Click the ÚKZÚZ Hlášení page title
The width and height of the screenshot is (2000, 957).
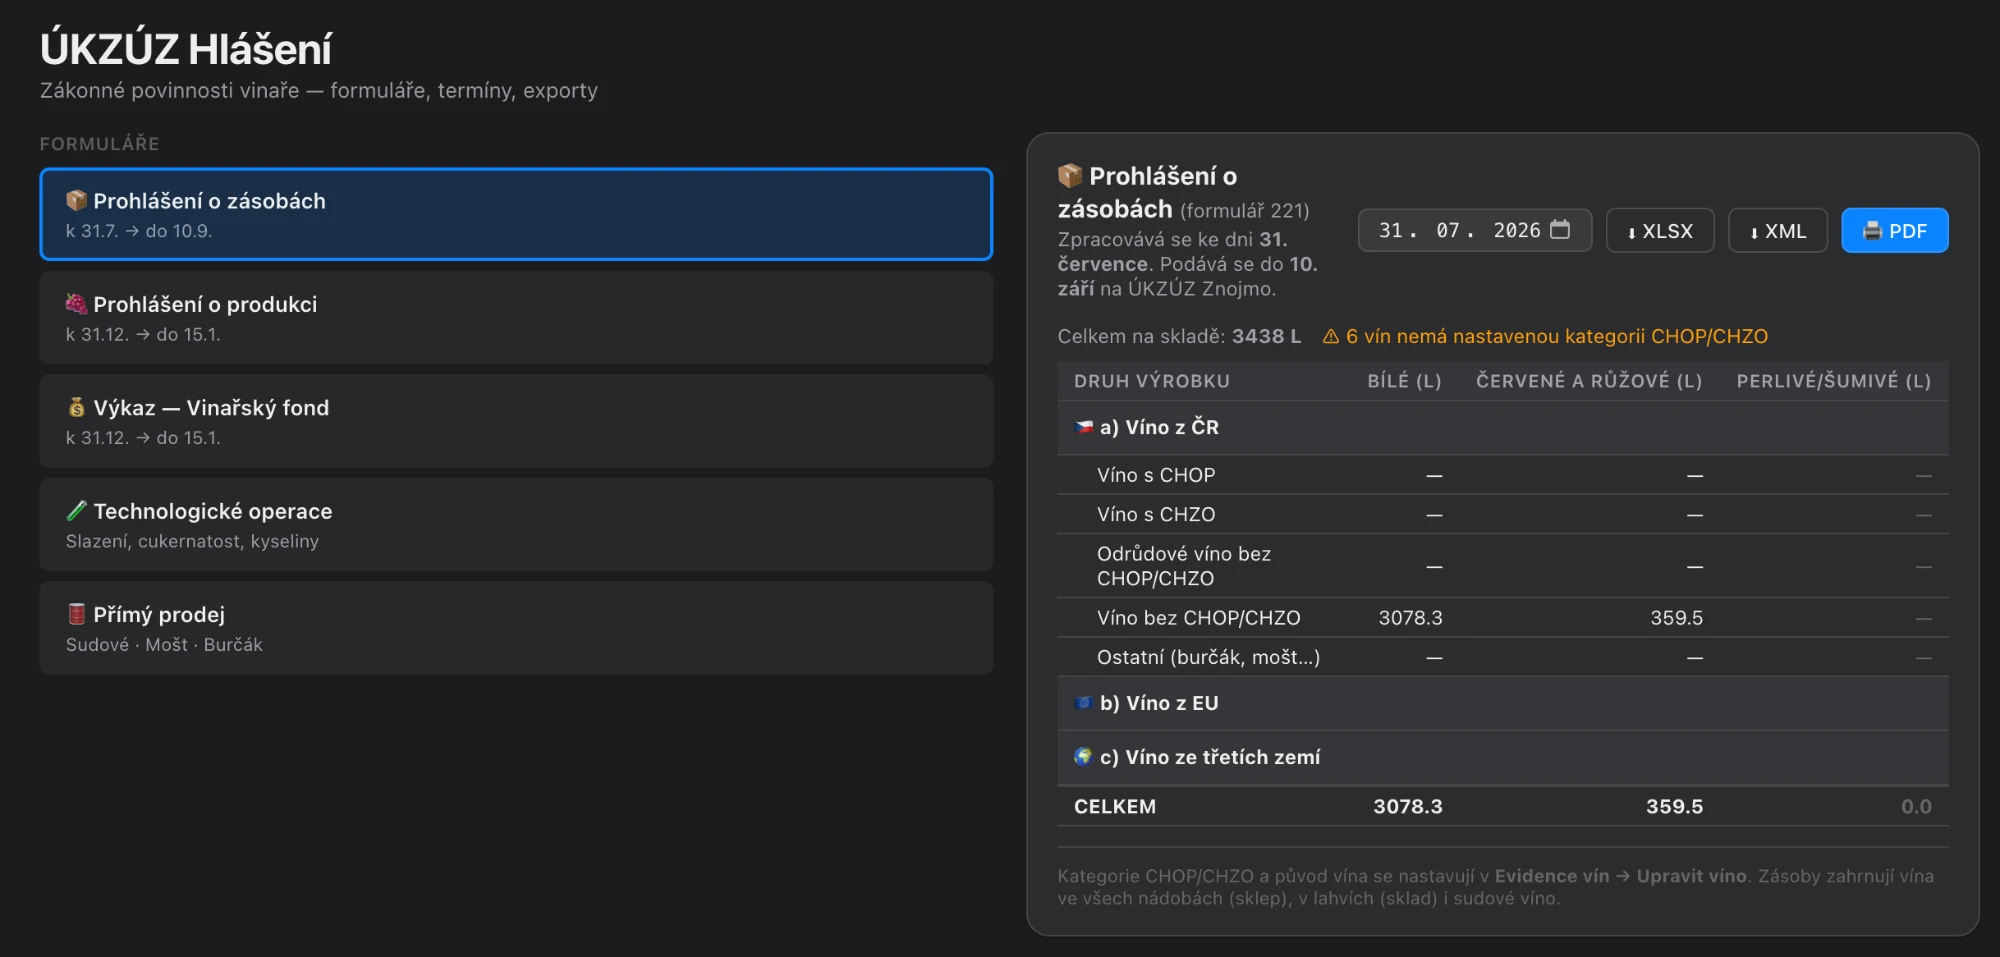(x=186, y=49)
